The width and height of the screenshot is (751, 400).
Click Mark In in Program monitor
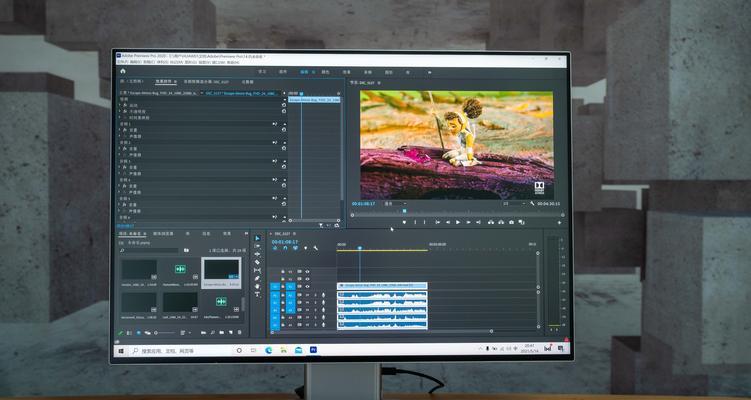coord(415,222)
